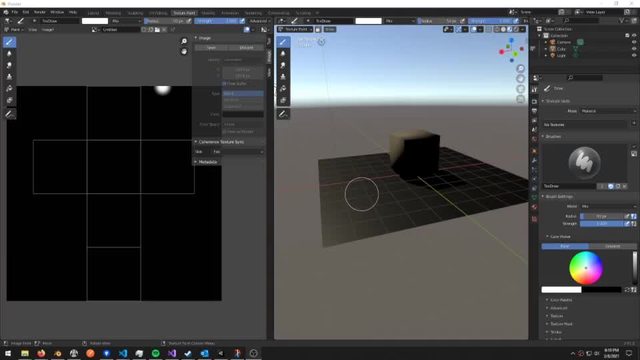
Task: Select Soften tool in 3D viewport toolbar
Action: point(283,53)
